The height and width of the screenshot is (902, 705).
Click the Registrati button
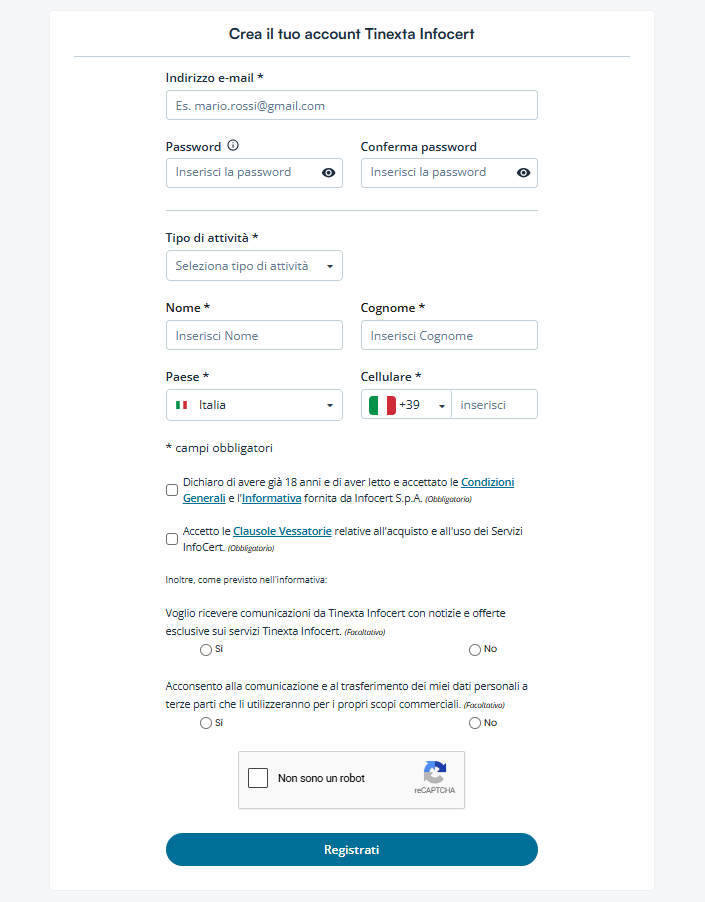[x=352, y=850]
